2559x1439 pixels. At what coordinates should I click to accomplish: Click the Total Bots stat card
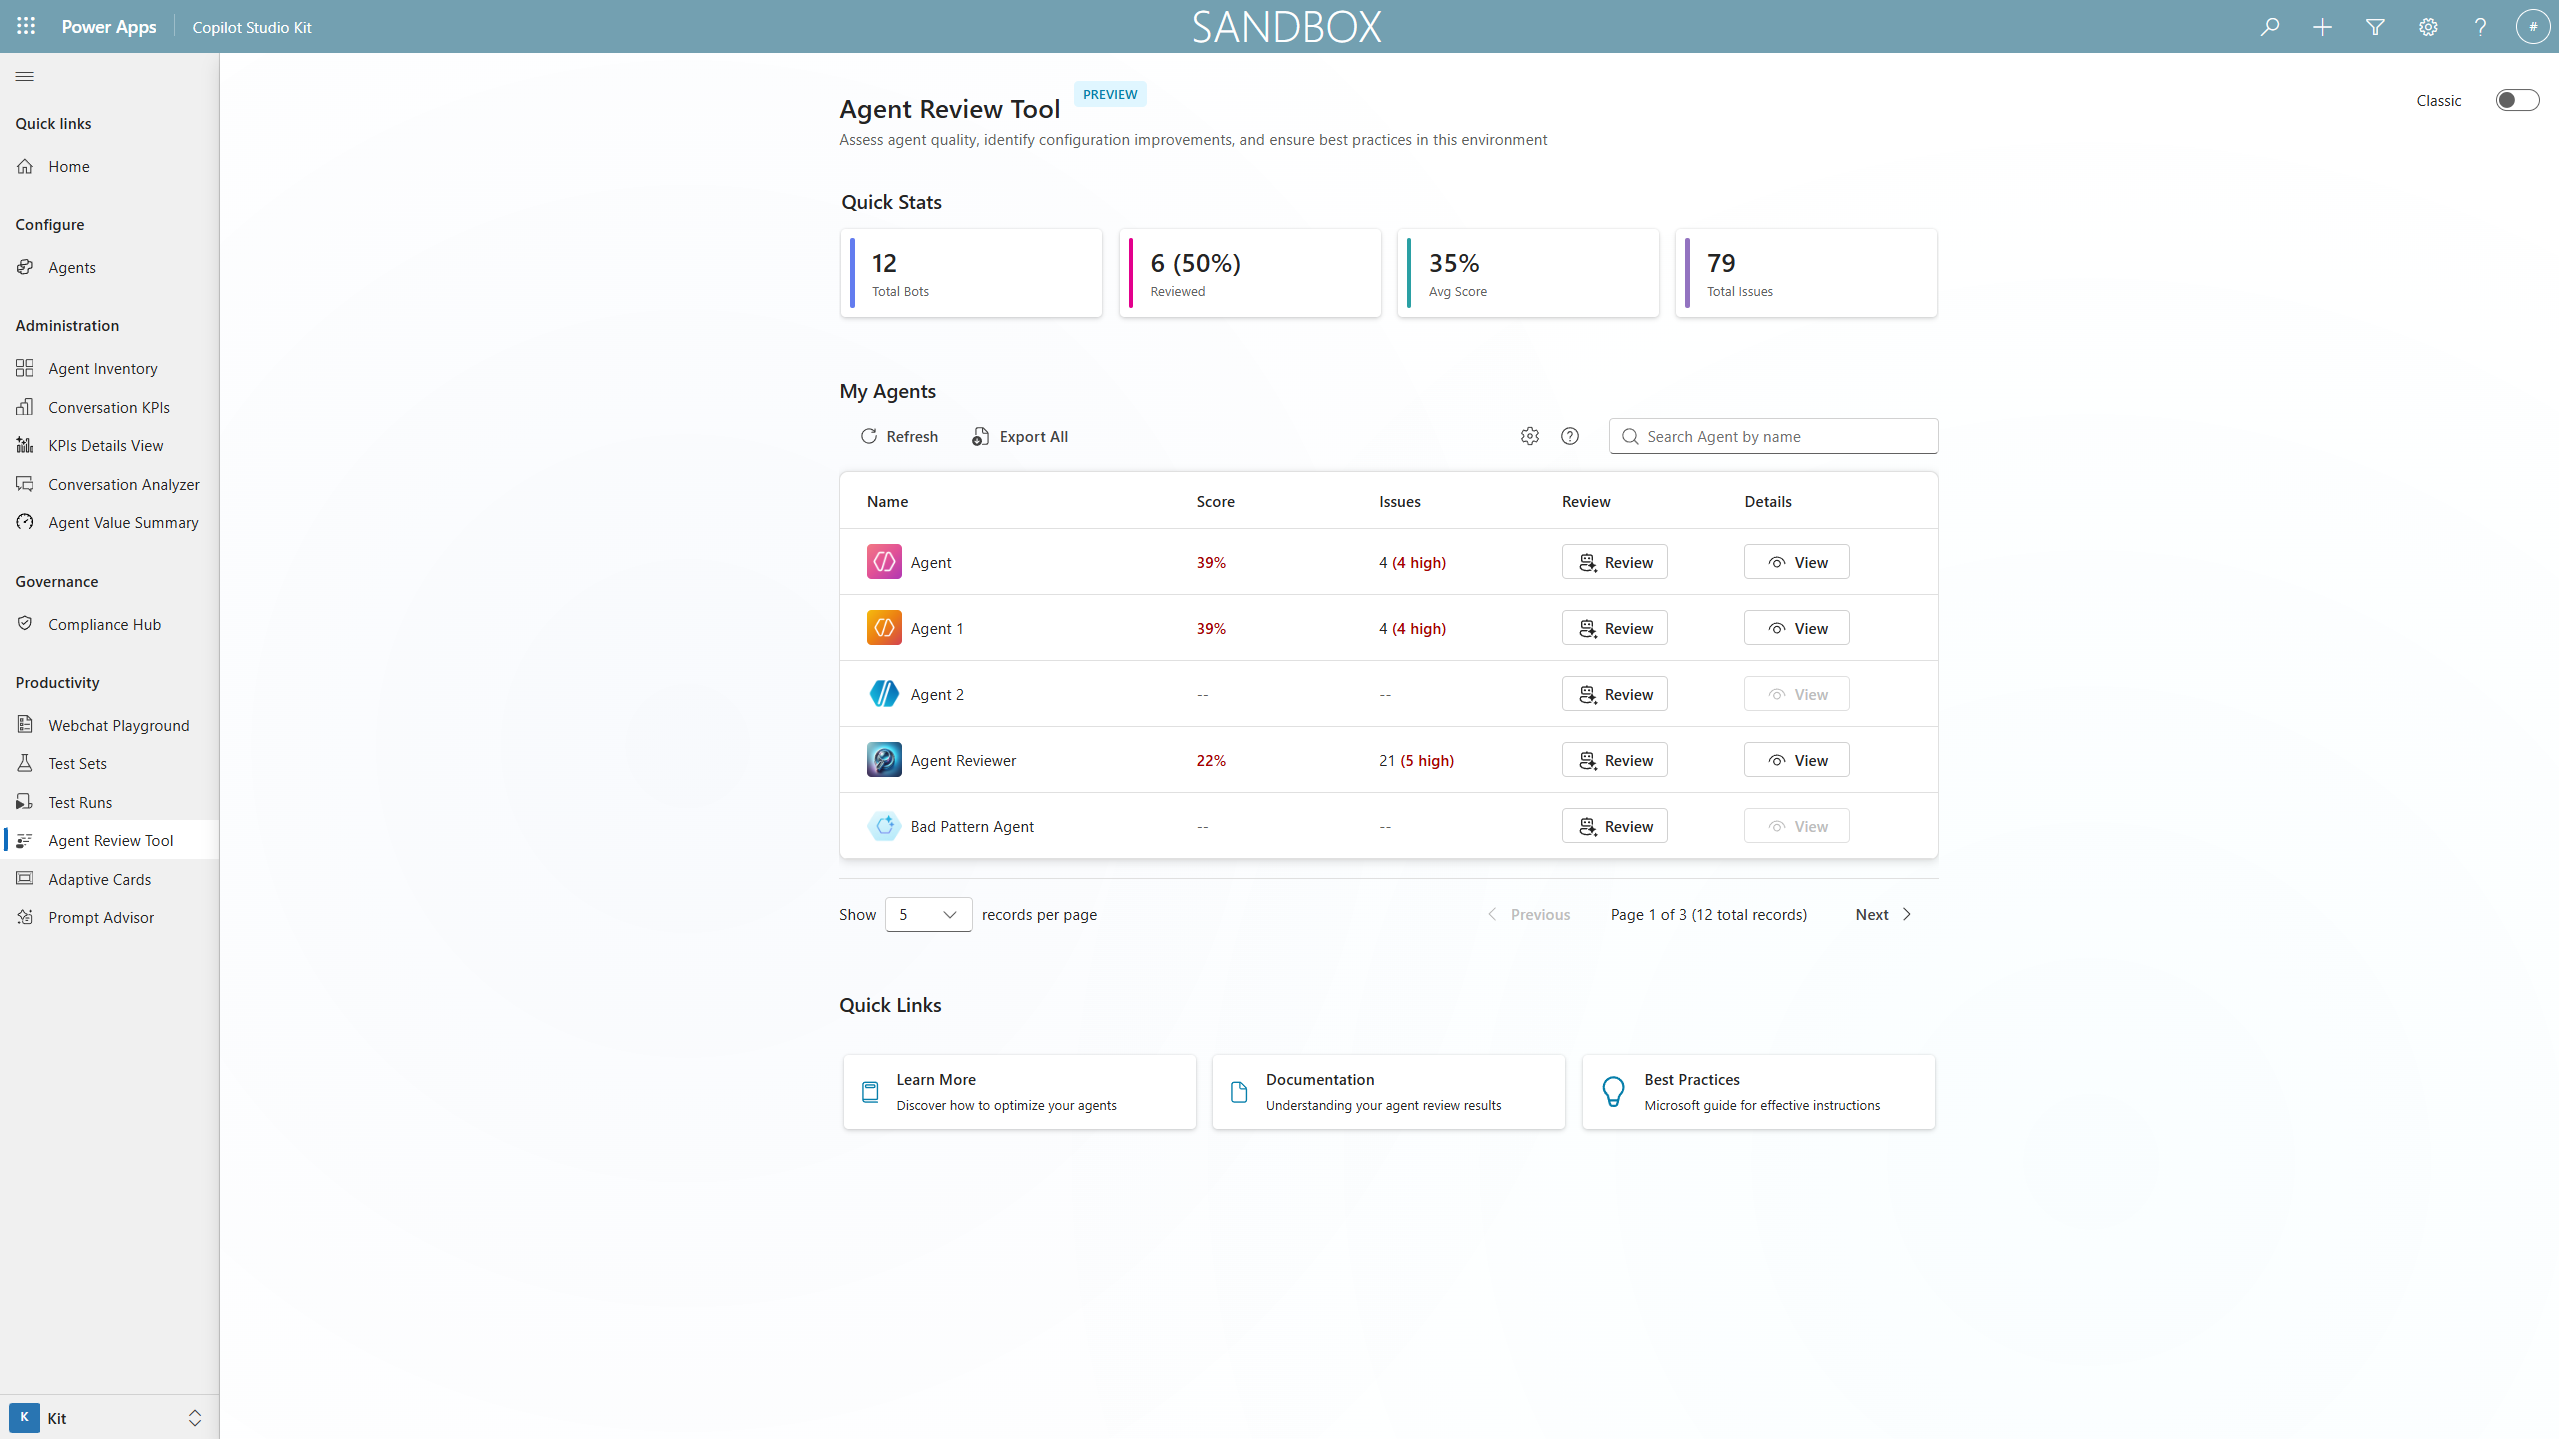[971, 273]
